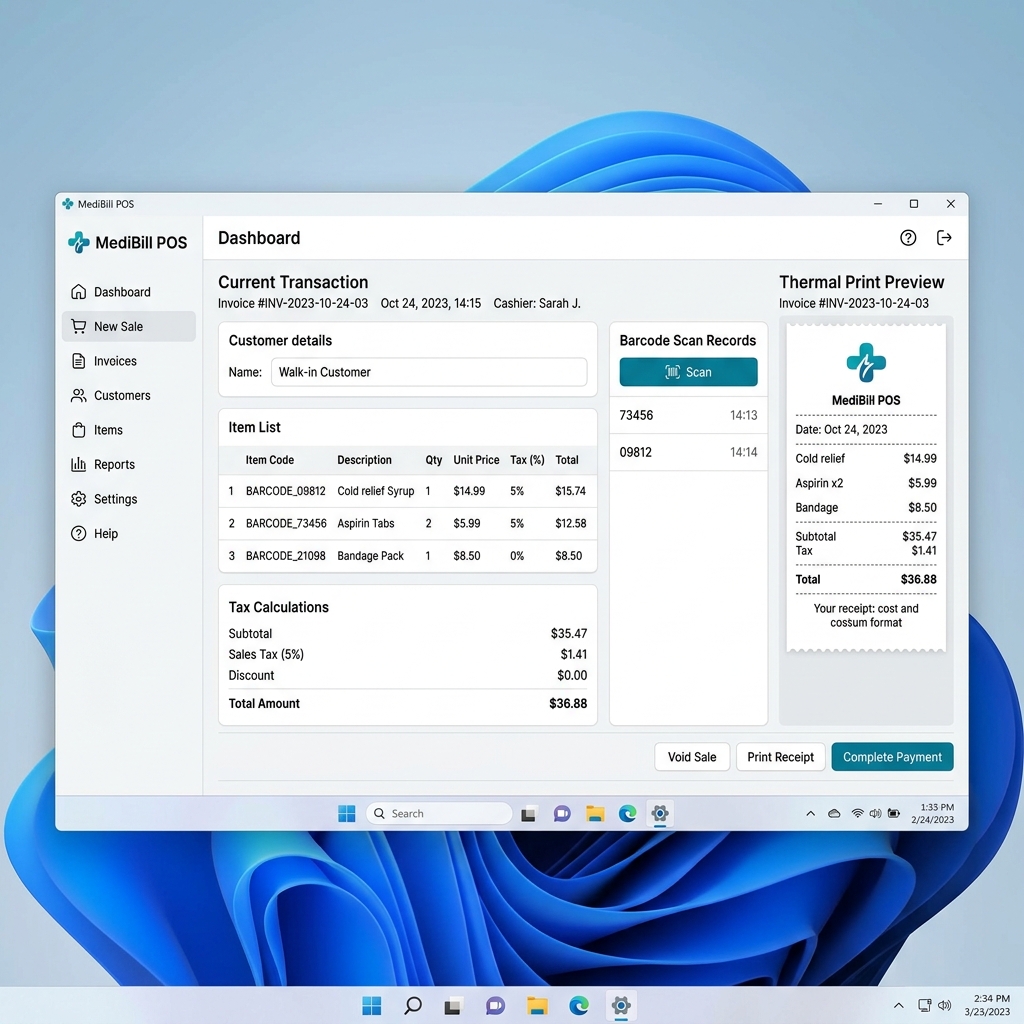This screenshot has width=1024, height=1024.
Task: Click the shopping cart icon for New Sale
Action: pyautogui.click(x=78, y=326)
